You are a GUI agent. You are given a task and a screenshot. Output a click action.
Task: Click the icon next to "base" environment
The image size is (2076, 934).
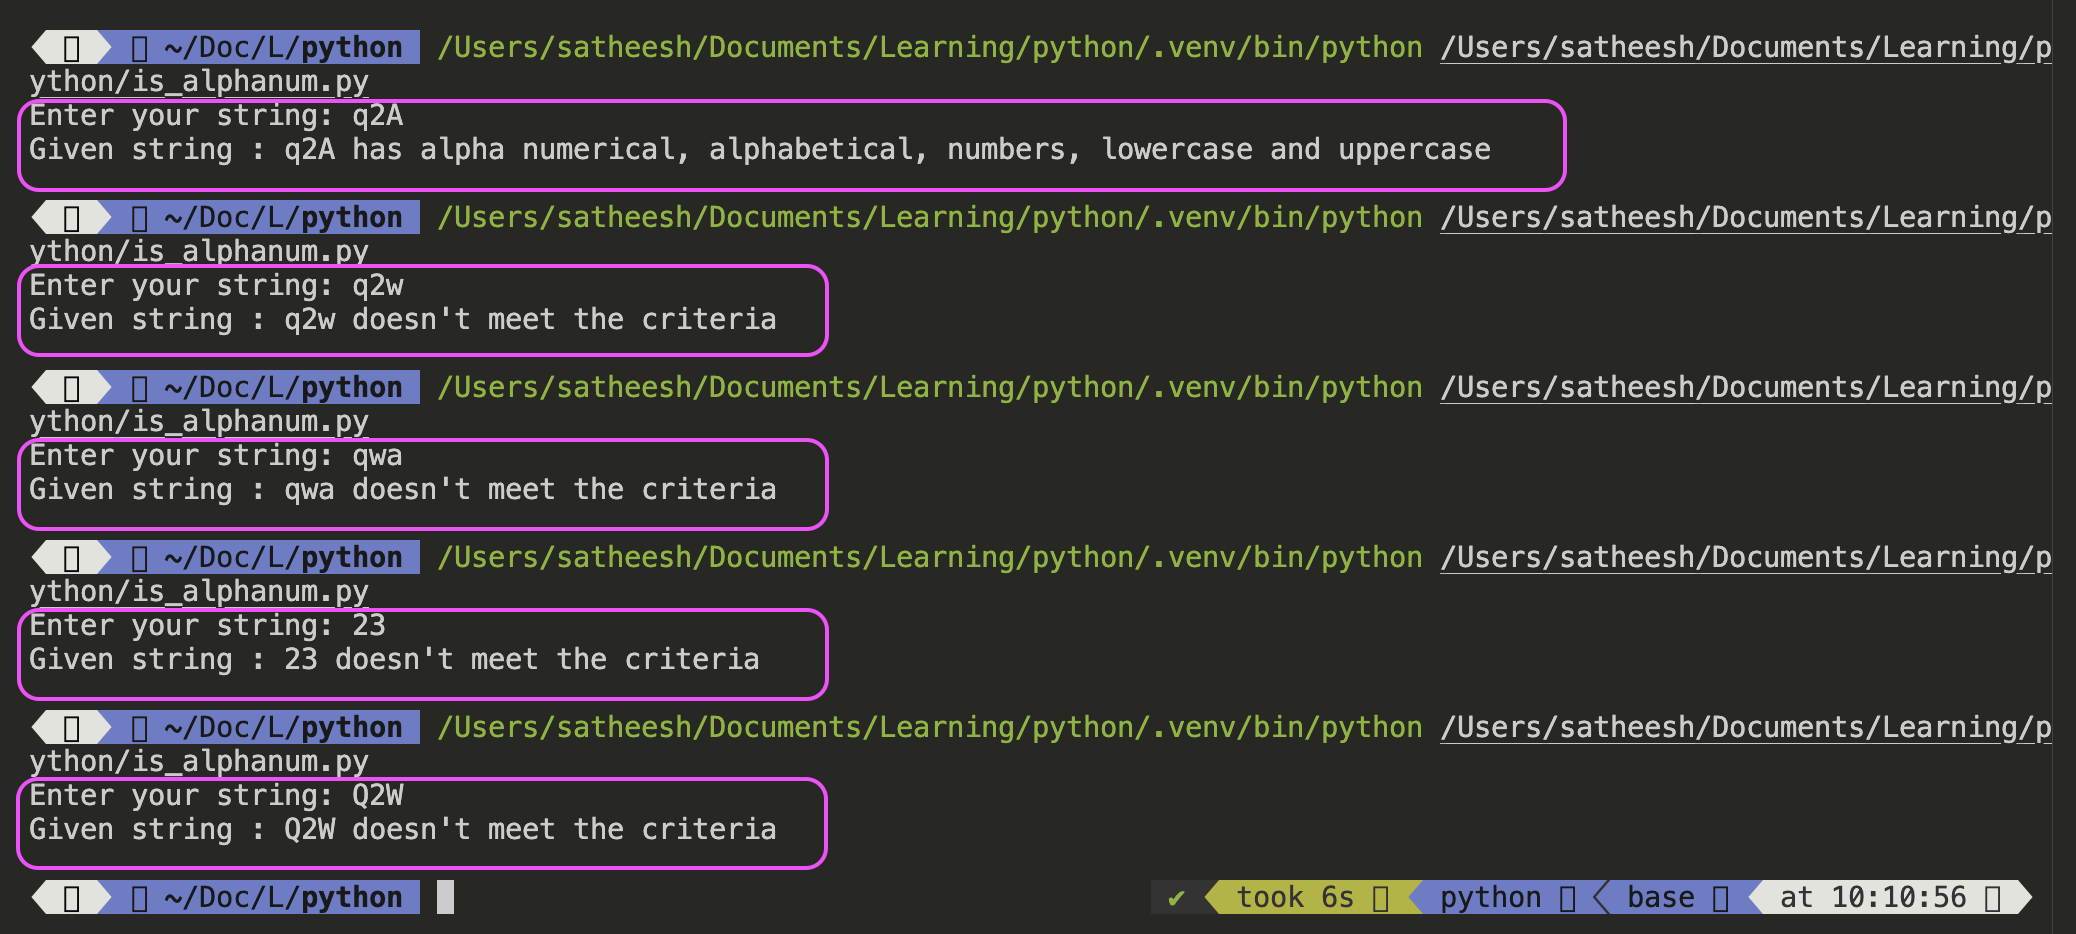(1720, 898)
